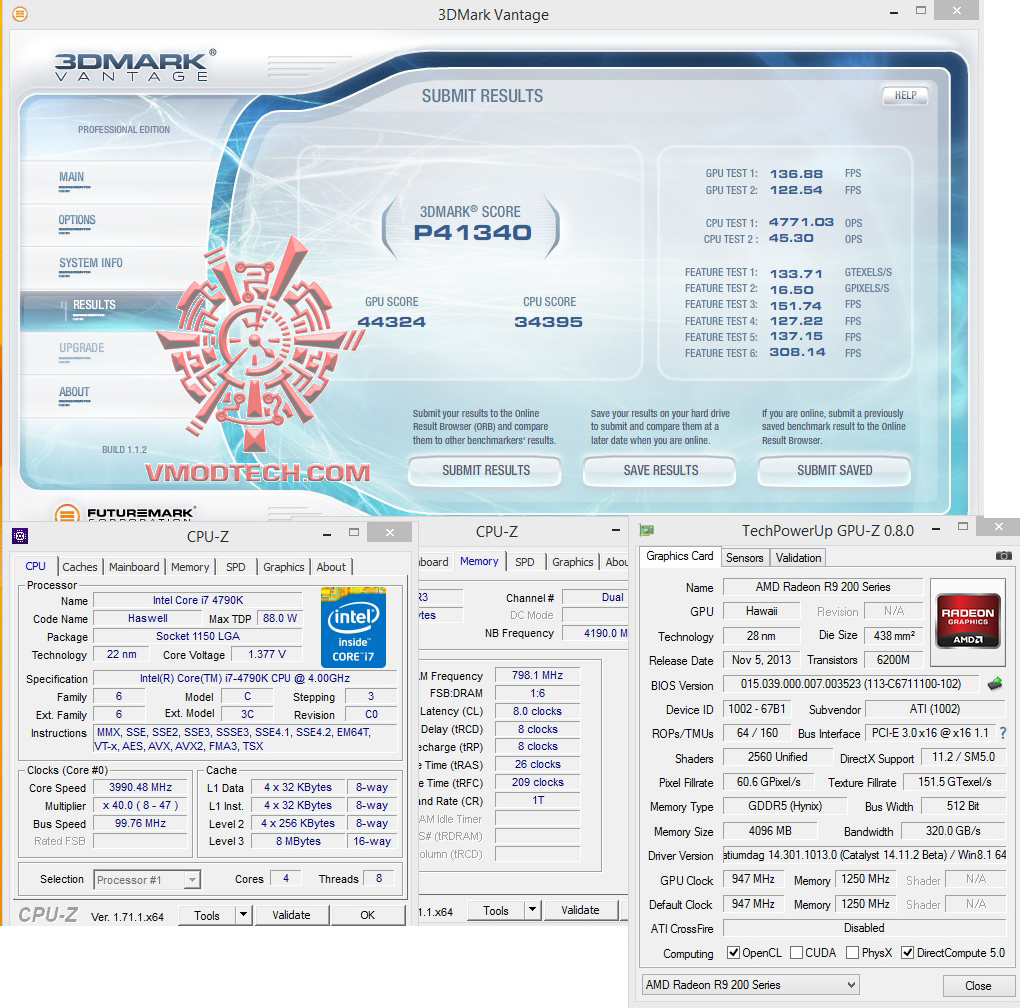This screenshot has width=1020, height=1008.
Task: Click the Driver Version field in GPU-Z
Action: 865,855
